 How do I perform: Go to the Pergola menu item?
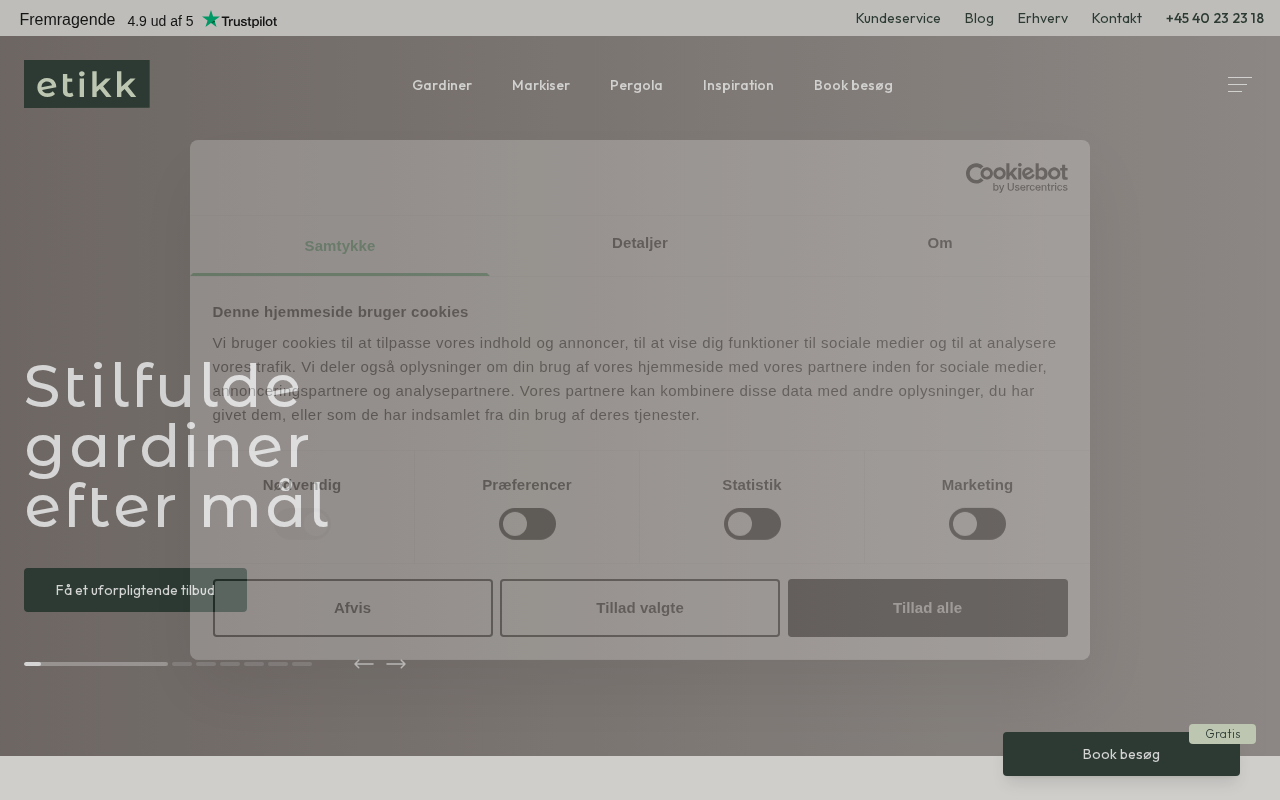636,85
